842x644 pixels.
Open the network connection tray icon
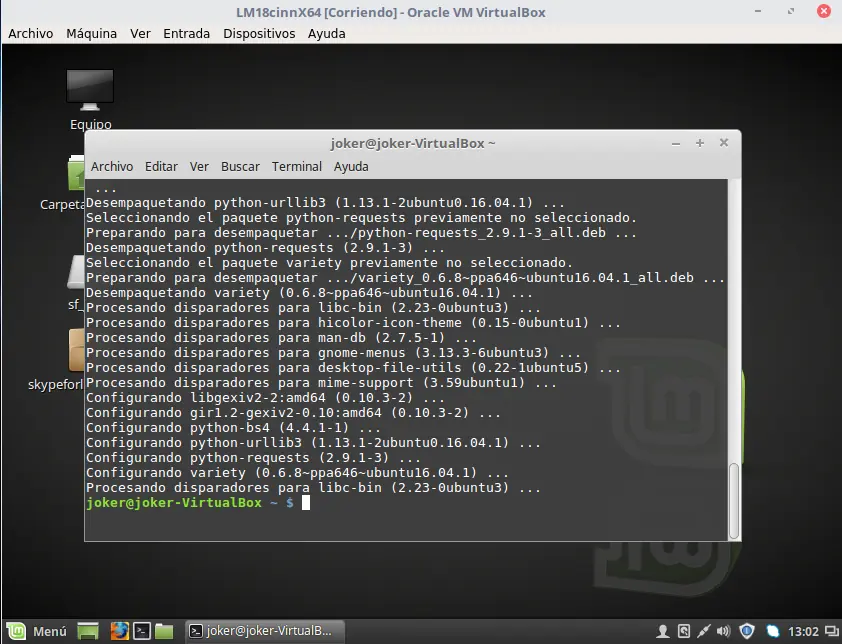[703, 631]
